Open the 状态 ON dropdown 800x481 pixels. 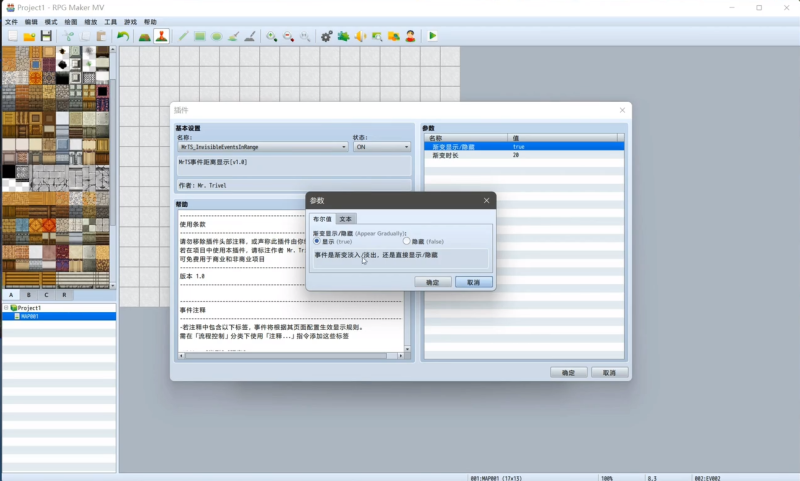tap(382, 147)
